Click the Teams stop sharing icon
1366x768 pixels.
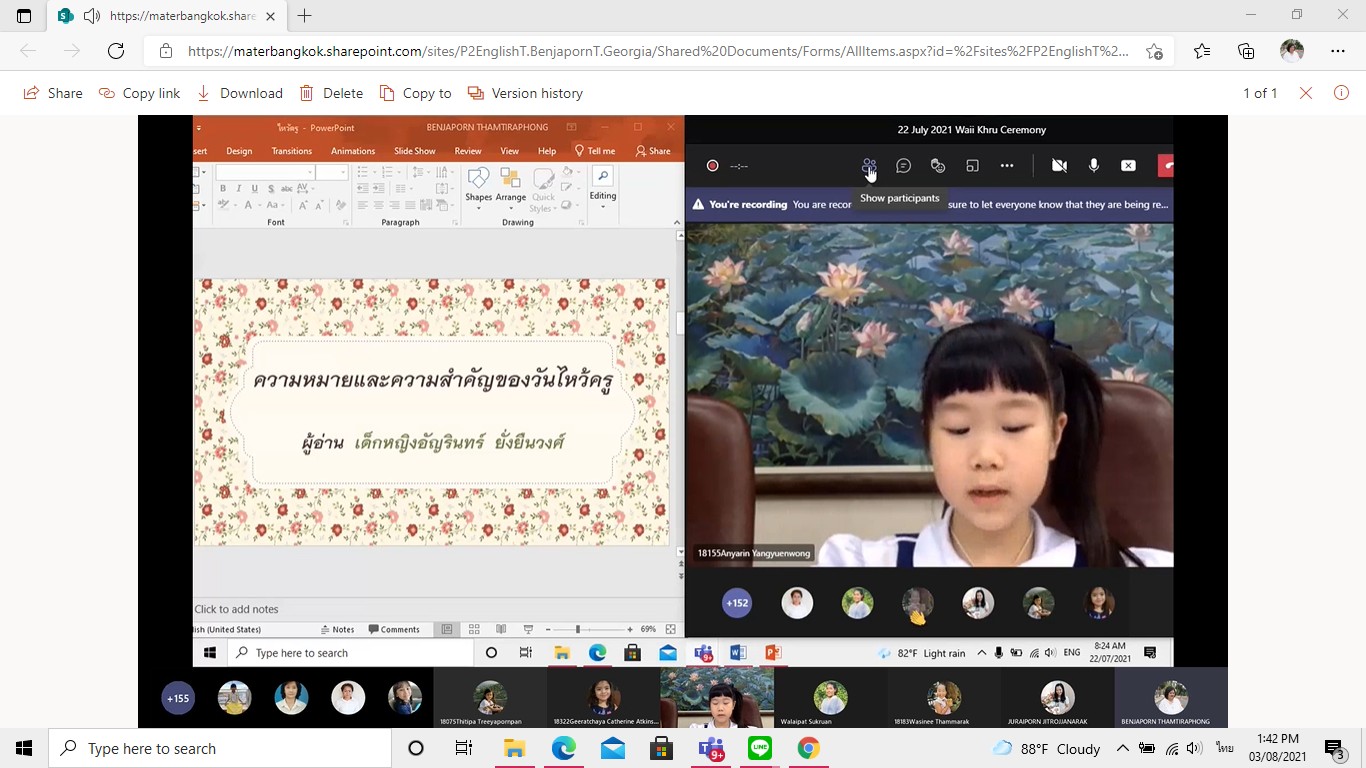coord(1128,166)
